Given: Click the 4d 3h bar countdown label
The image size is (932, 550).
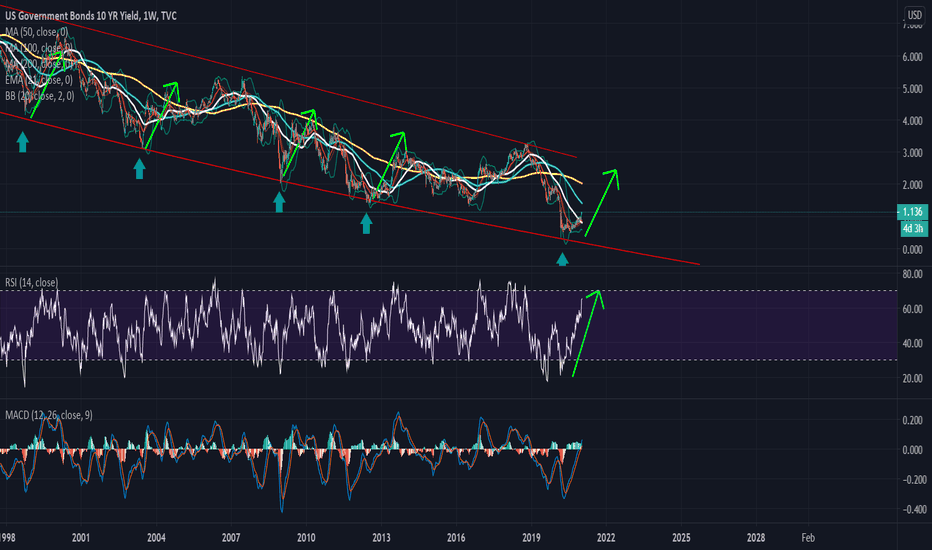Looking at the screenshot, I should click(x=912, y=228).
